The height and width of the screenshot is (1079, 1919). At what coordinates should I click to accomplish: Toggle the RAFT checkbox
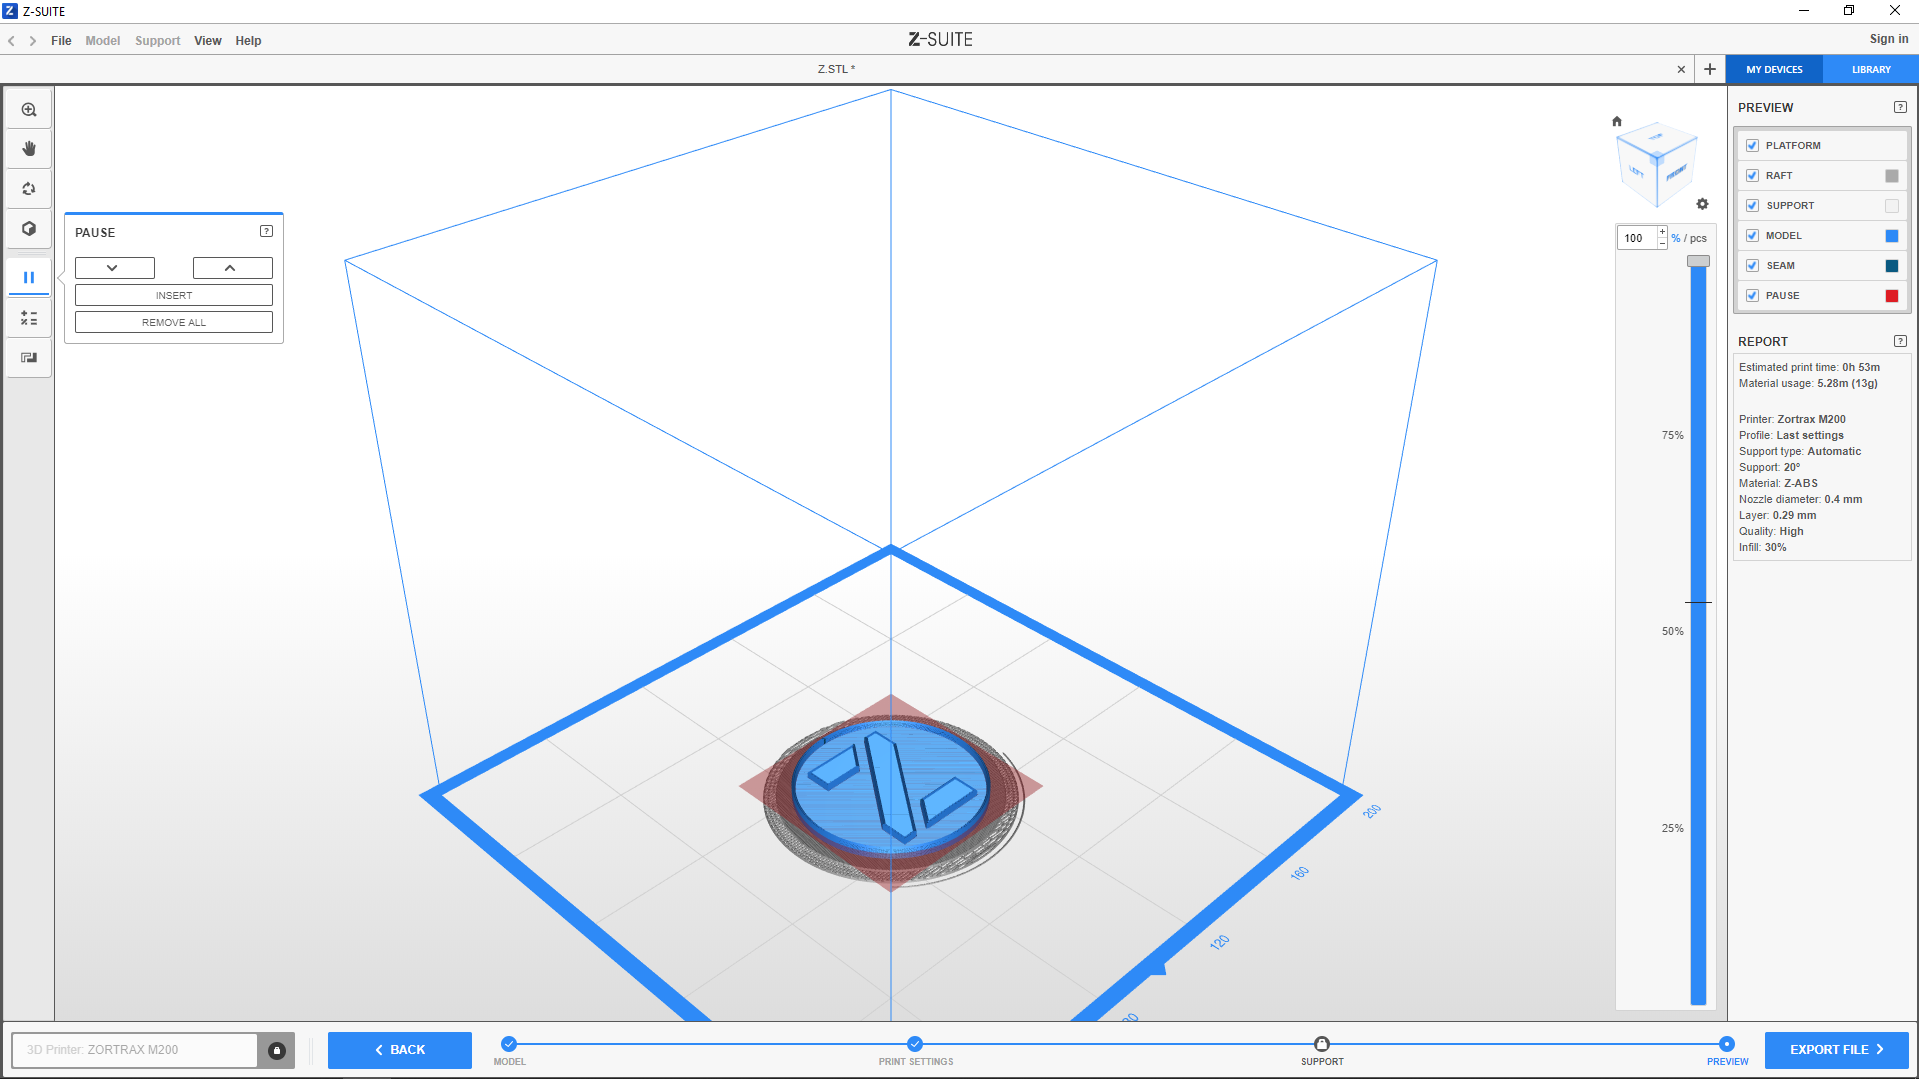(1752, 176)
